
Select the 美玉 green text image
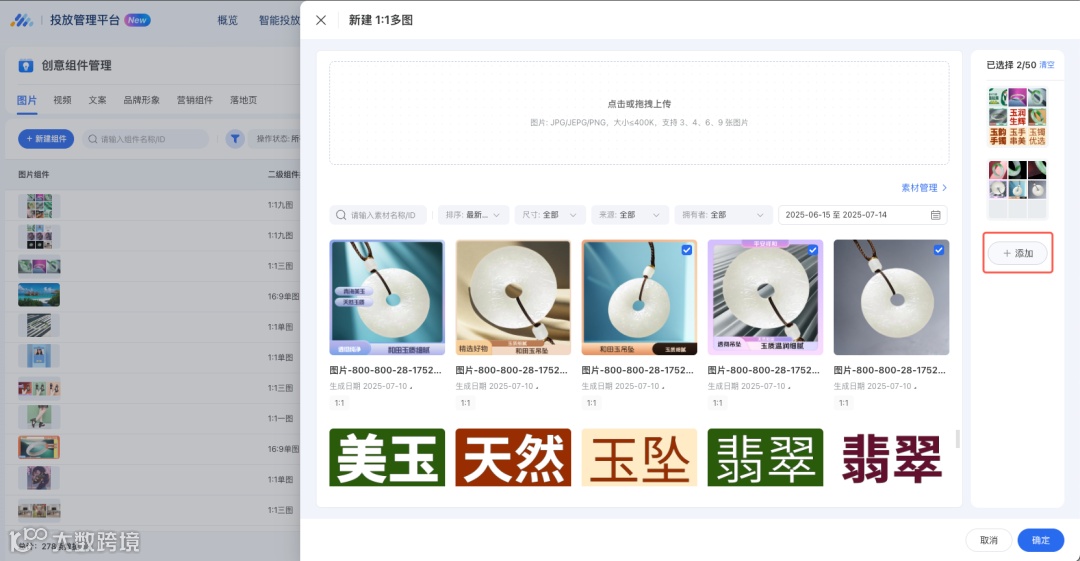coord(387,458)
